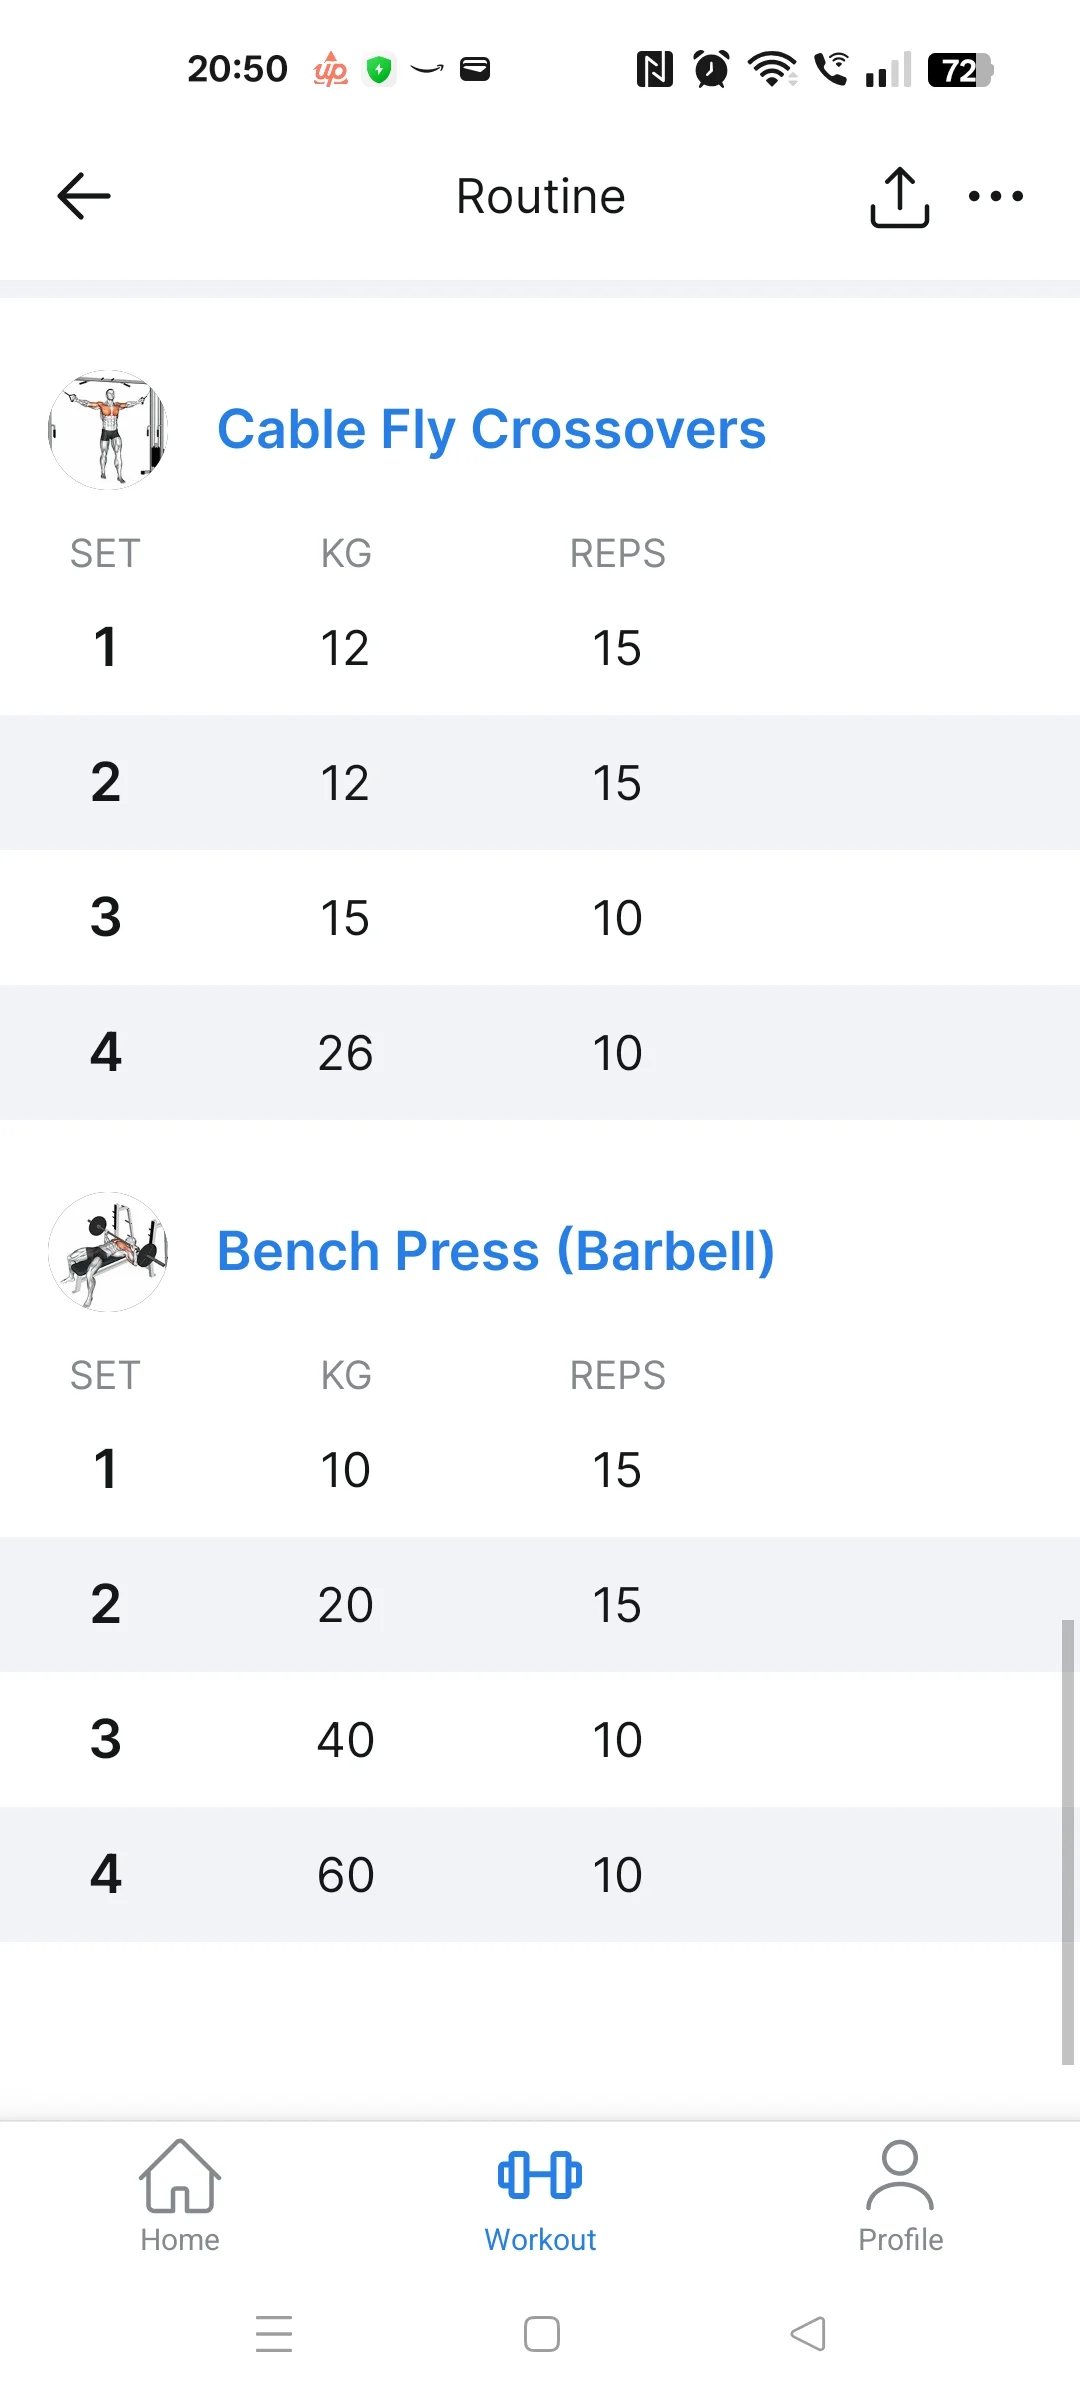Open the Cable Fly Crossovers exercise link
The width and height of the screenshot is (1080, 2400).
tap(491, 430)
